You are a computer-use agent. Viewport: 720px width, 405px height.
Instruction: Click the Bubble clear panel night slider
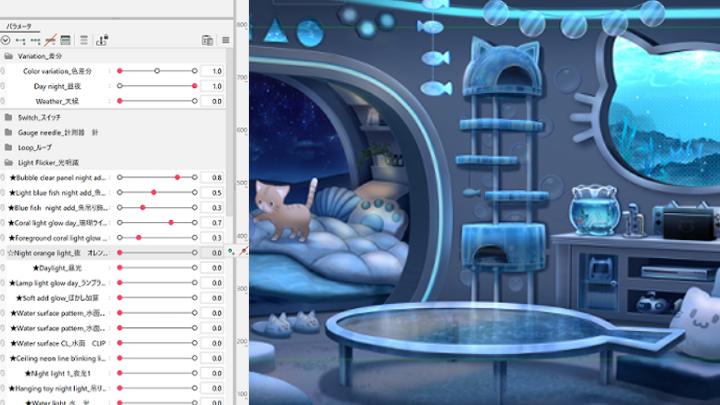point(157,177)
